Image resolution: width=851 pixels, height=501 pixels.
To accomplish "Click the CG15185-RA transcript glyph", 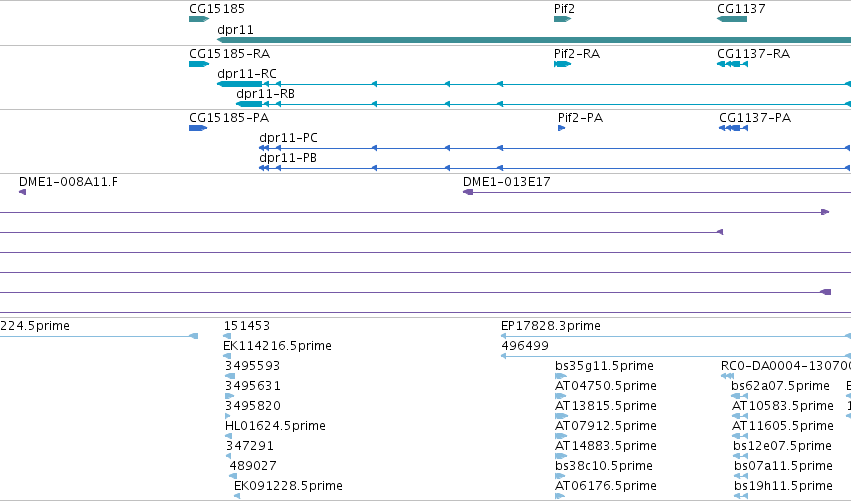I will tap(199, 64).
